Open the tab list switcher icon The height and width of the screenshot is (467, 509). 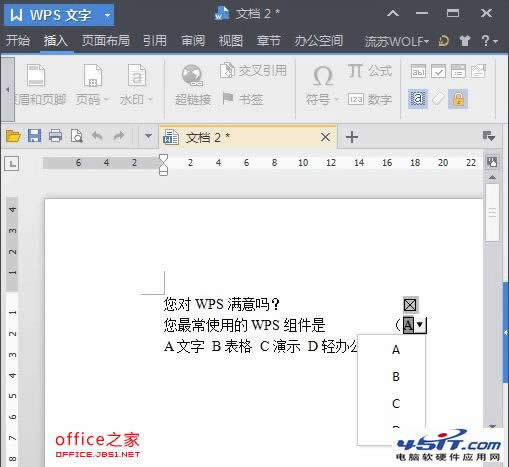[489, 136]
